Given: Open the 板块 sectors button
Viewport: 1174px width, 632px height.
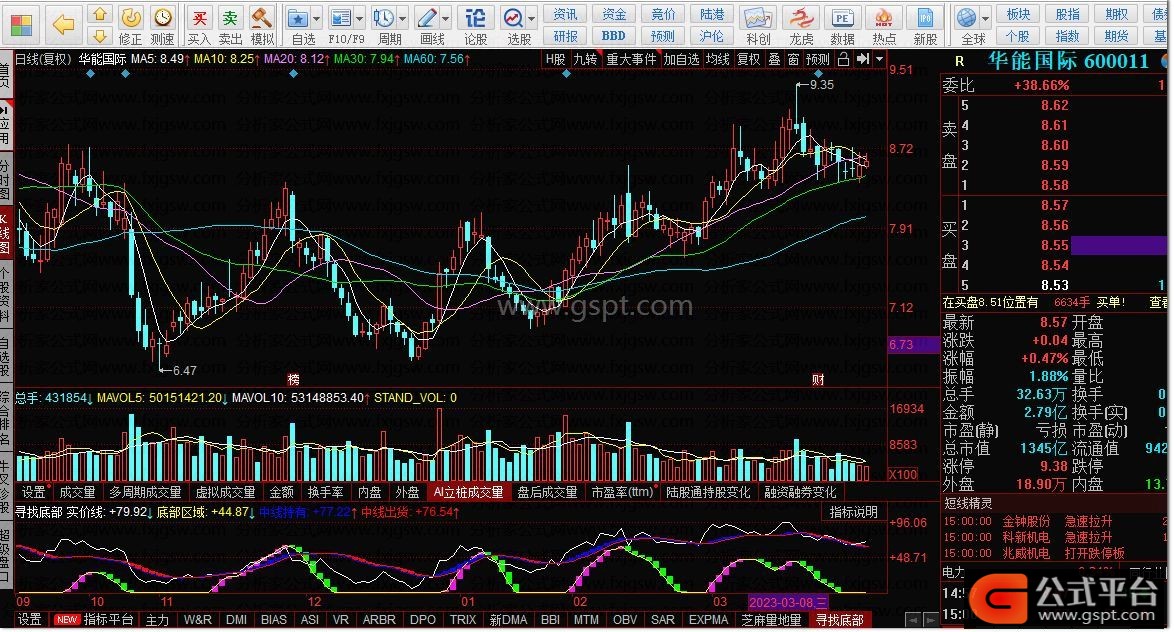Looking at the screenshot, I should (x=1018, y=14).
